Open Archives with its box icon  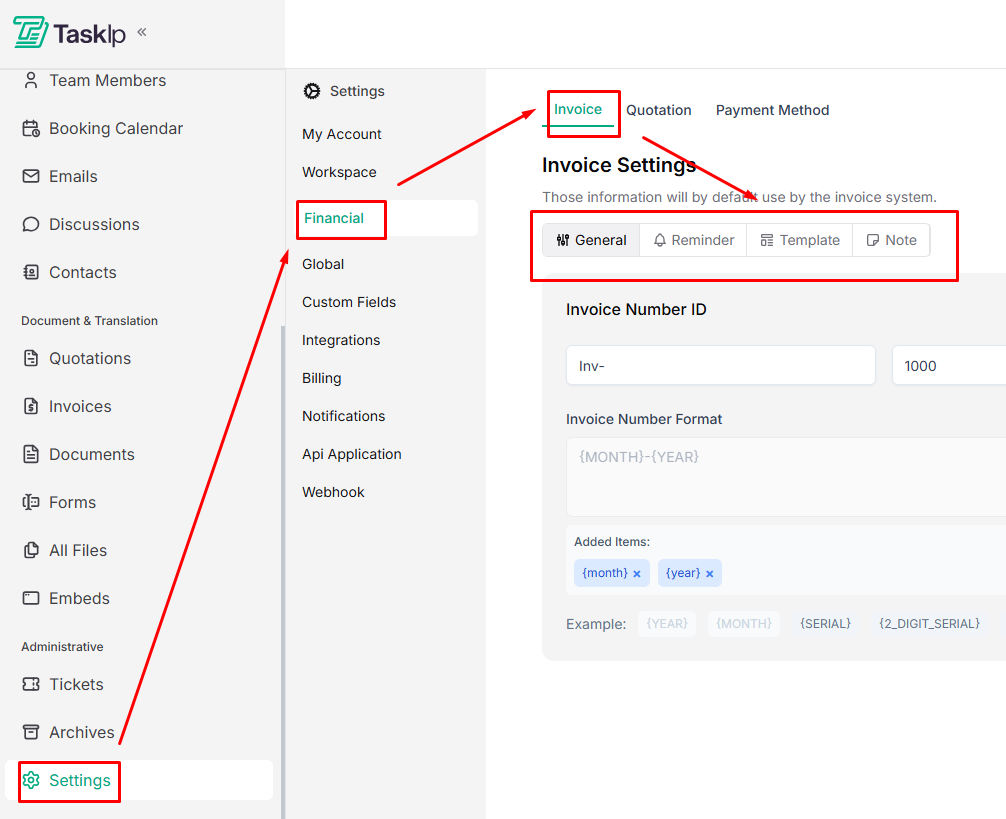tap(31, 732)
